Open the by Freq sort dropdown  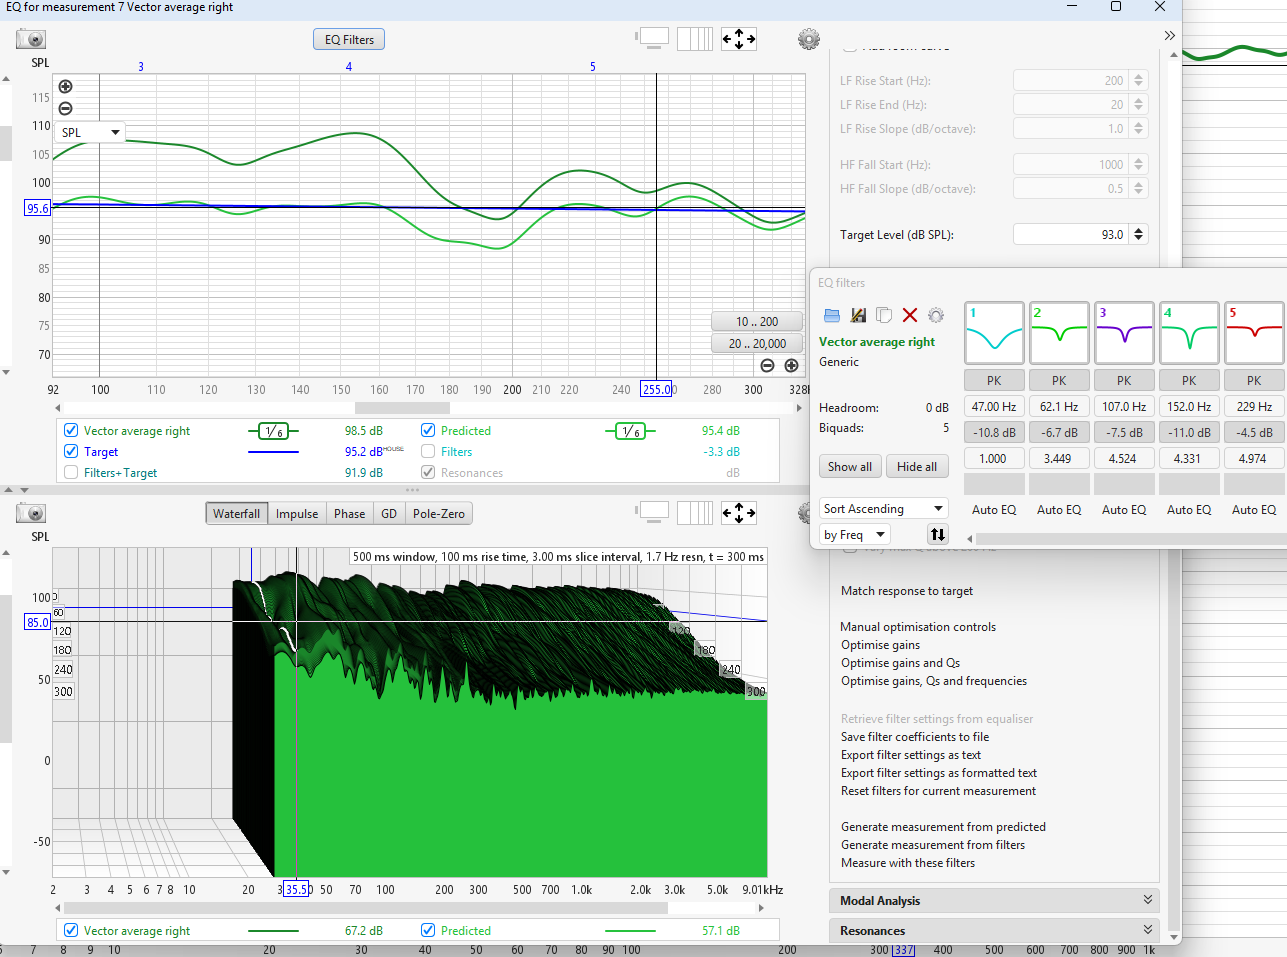coord(855,534)
